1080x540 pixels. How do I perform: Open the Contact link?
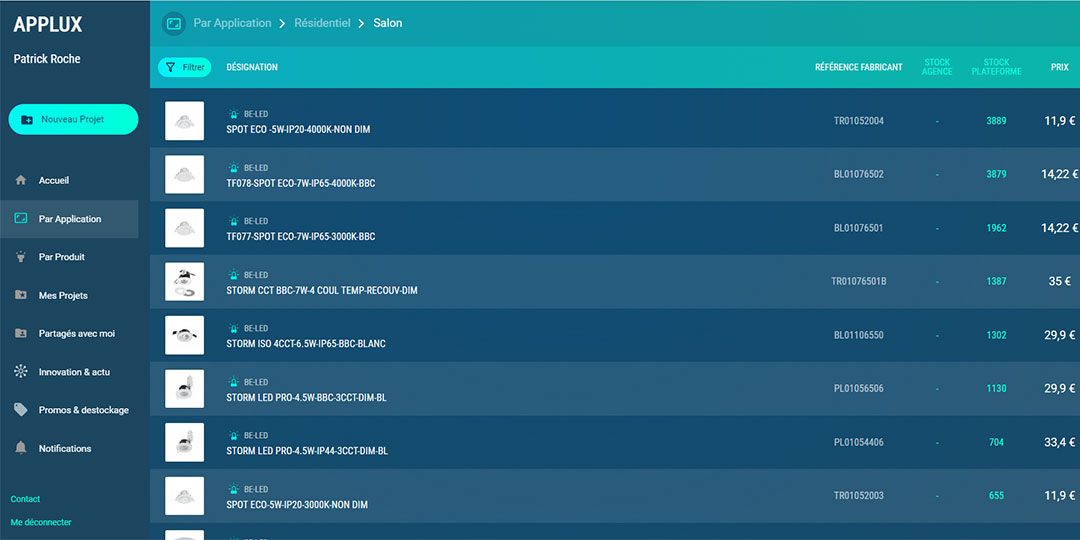point(25,499)
